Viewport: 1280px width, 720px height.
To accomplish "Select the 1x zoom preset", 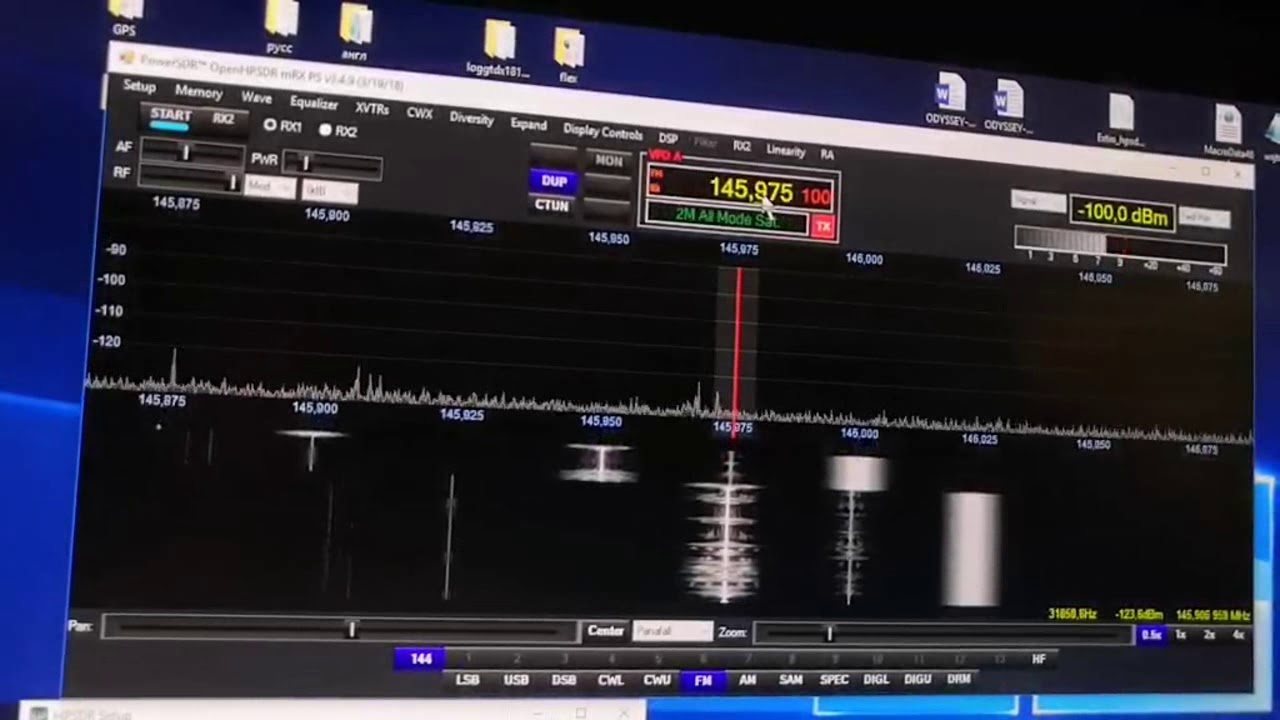I will pyautogui.click(x=1181, y=635).
